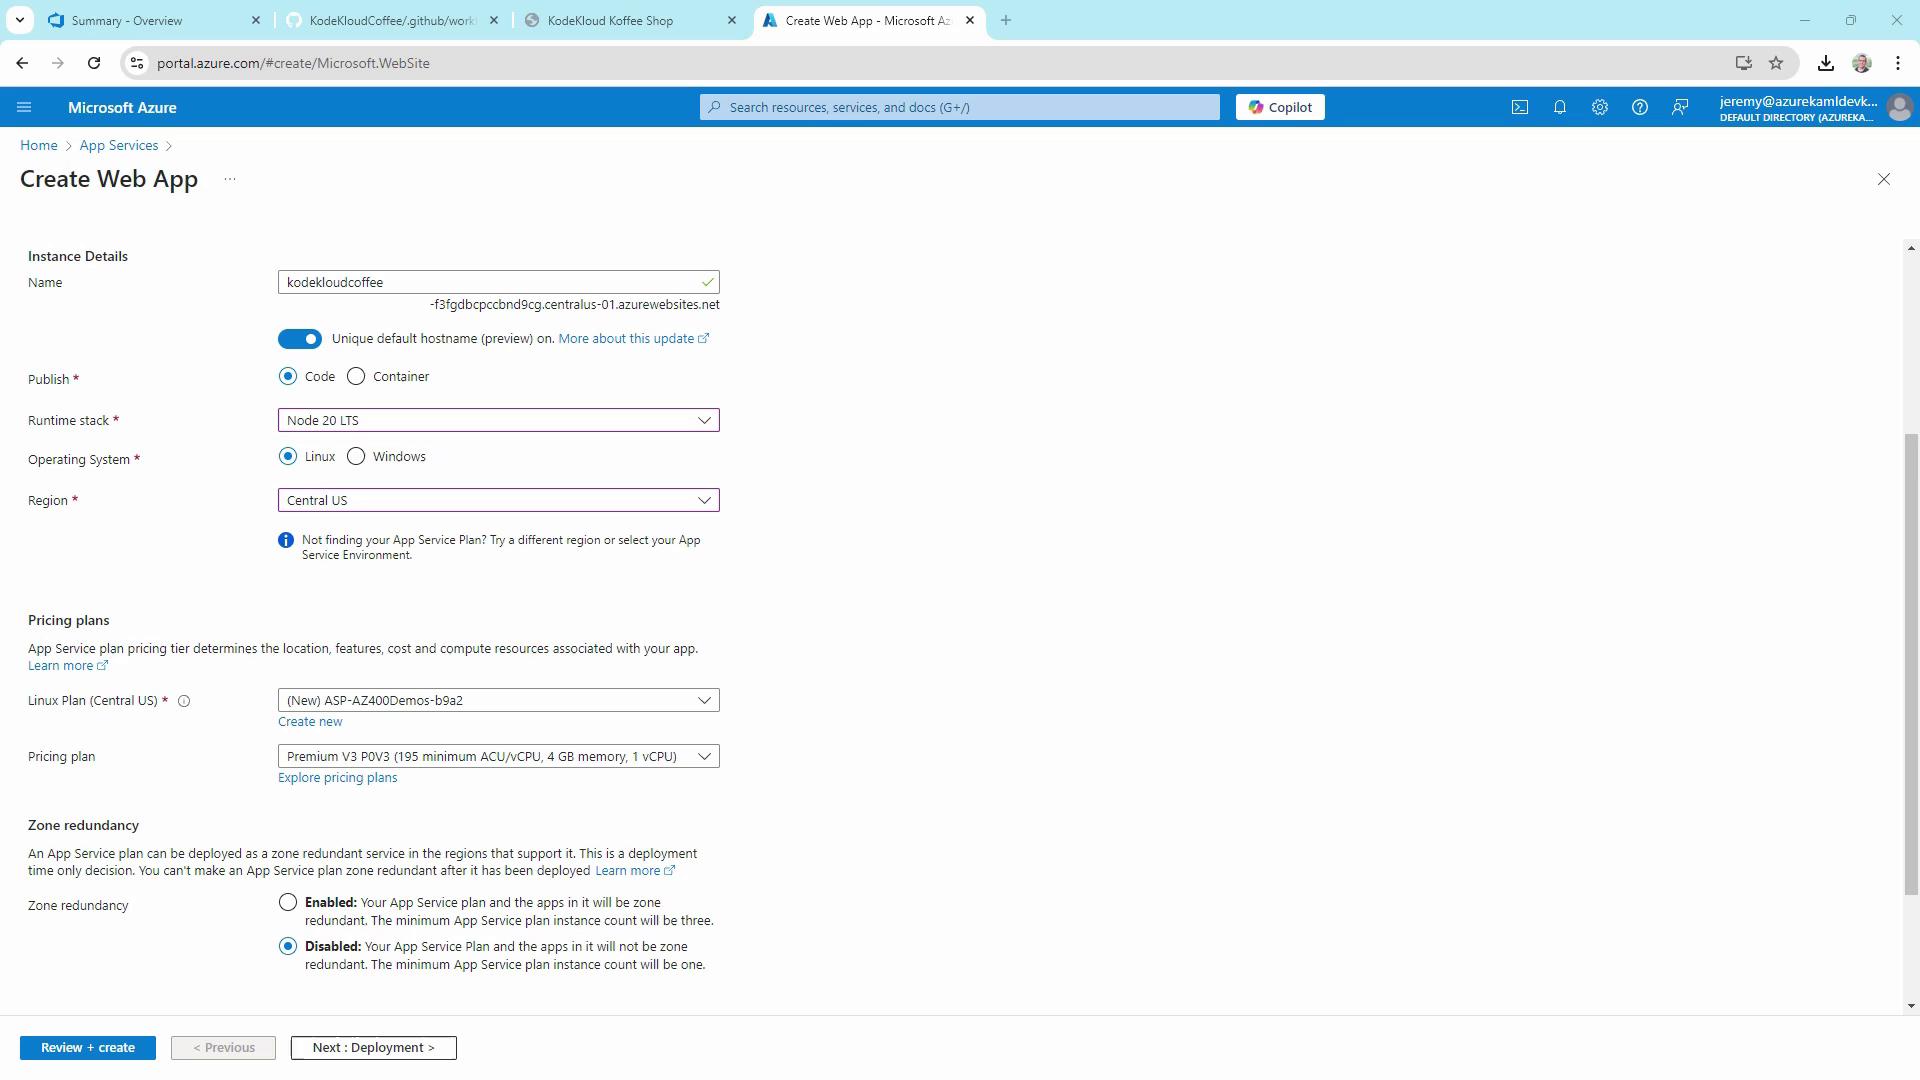1920x1080 pixels.
Task: Open the feedback icon in top bar
Action: pyautogui.click(x=1680, y=107)
